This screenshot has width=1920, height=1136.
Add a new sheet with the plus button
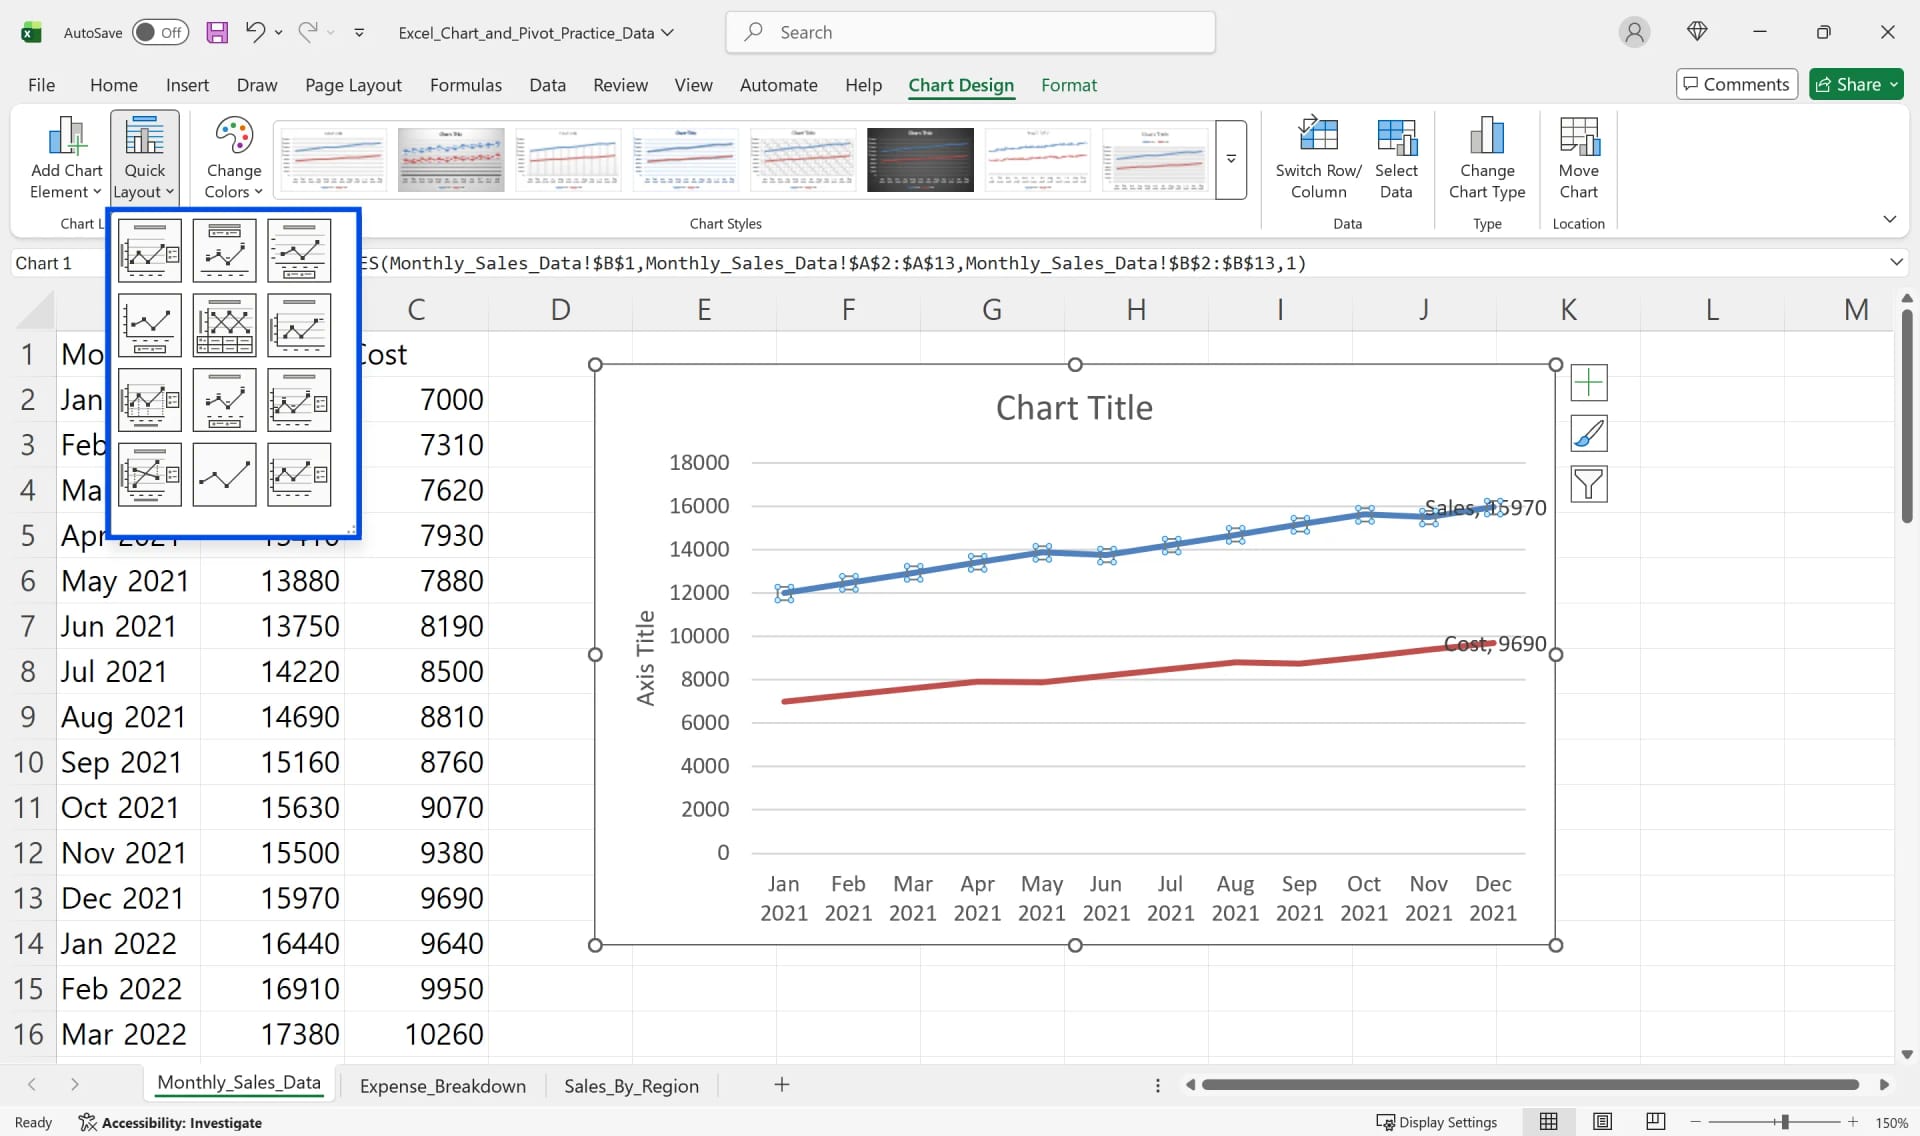tap(781, 1084)
